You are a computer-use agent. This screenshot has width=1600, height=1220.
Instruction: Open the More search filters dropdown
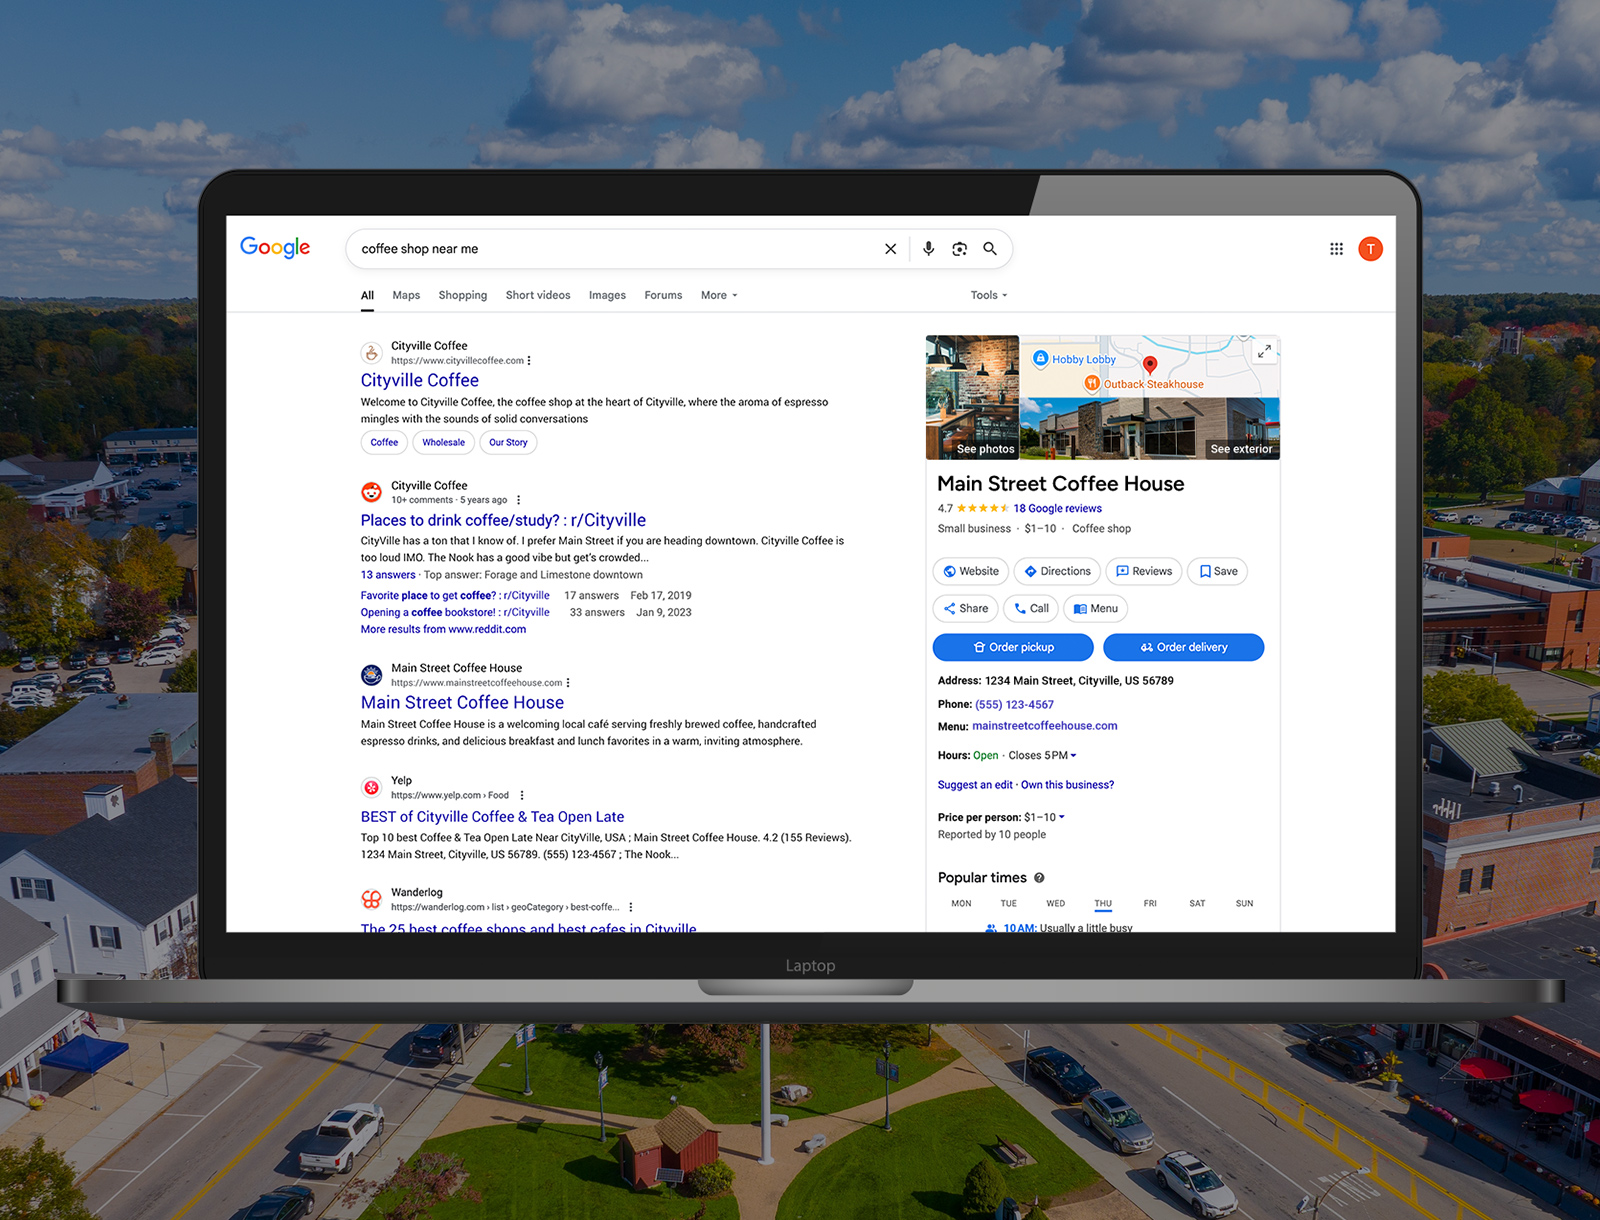(x=719, y=296)
